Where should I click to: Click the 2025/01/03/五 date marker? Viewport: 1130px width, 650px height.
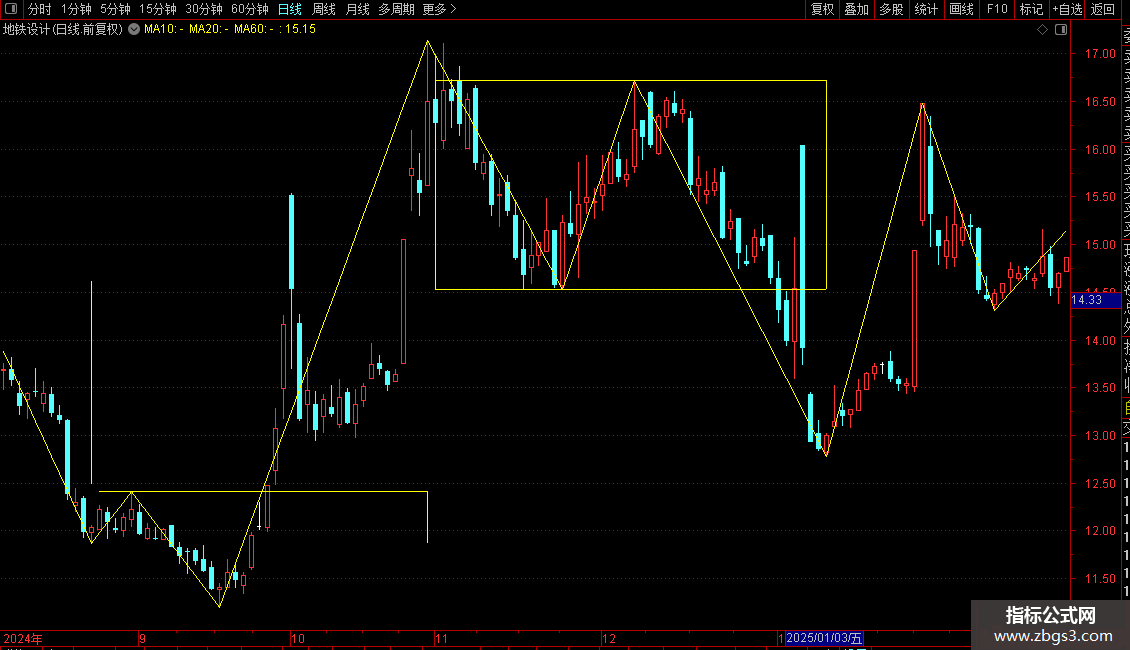824,638
